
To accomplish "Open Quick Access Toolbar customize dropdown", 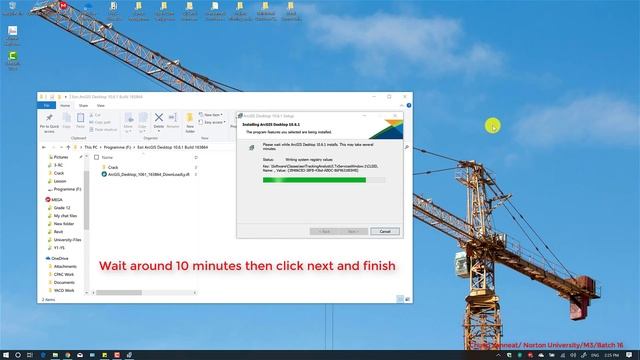I will click(x=66, y=97).
